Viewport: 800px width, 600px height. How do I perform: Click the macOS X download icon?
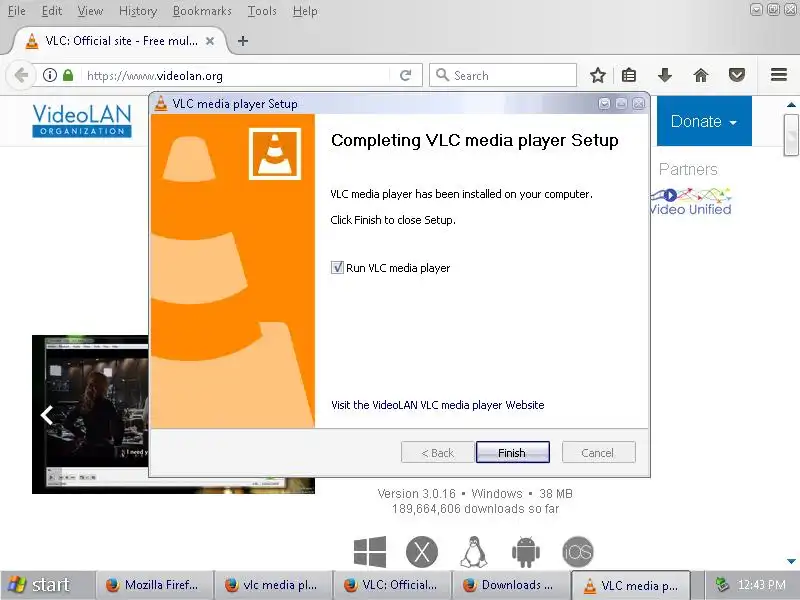[421, 552]
